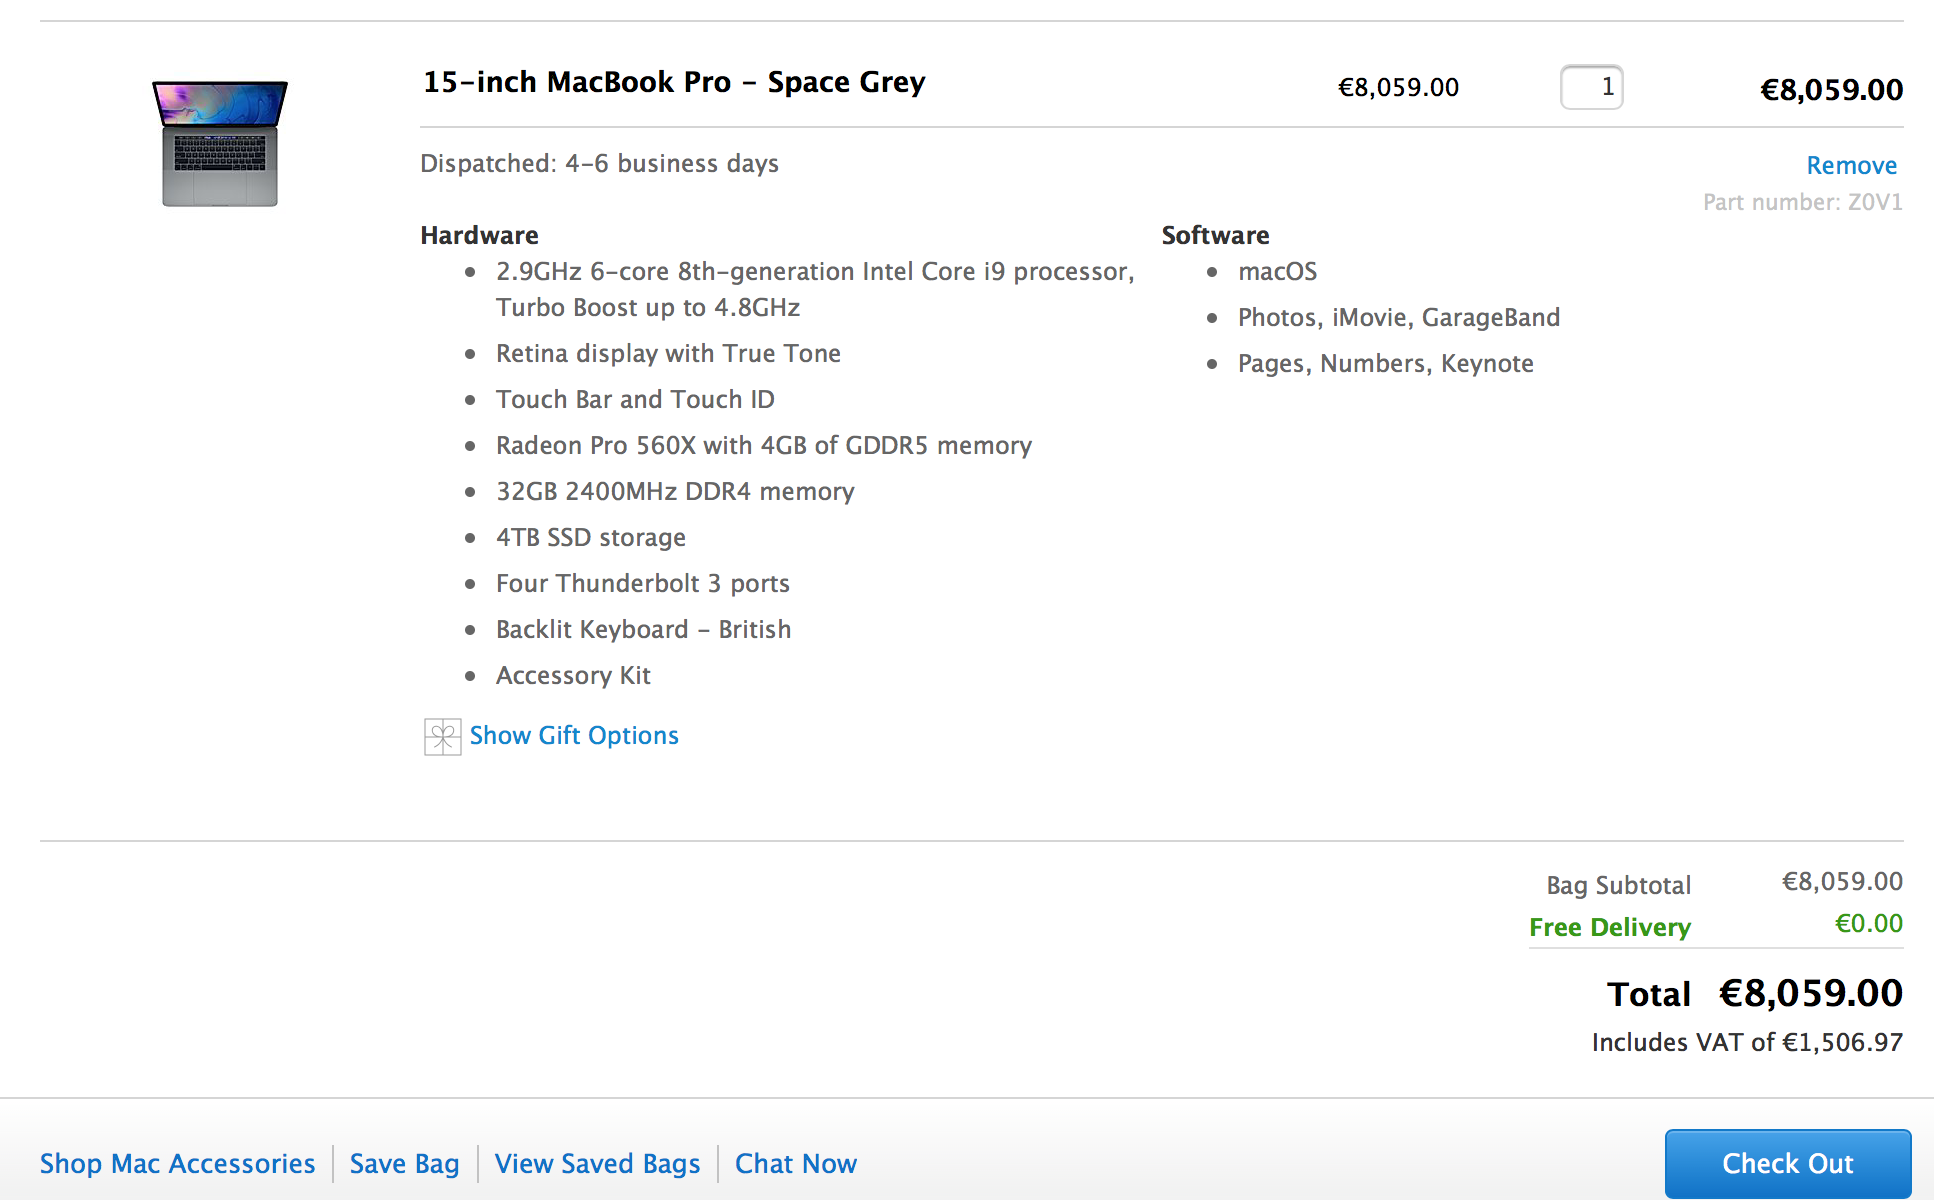Click the quantity input field

pos(1591,87)
